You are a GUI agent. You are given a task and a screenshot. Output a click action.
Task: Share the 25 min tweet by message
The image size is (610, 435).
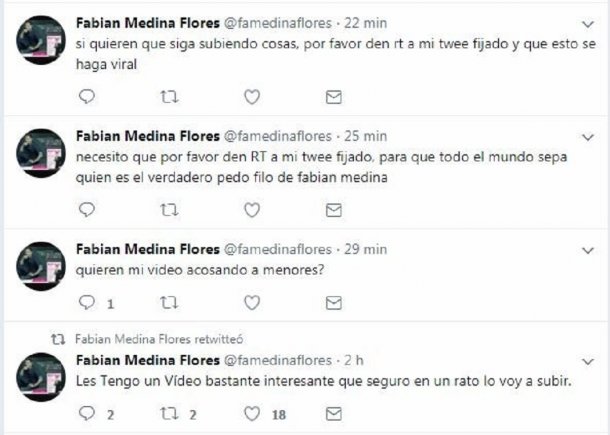point(334,210)
